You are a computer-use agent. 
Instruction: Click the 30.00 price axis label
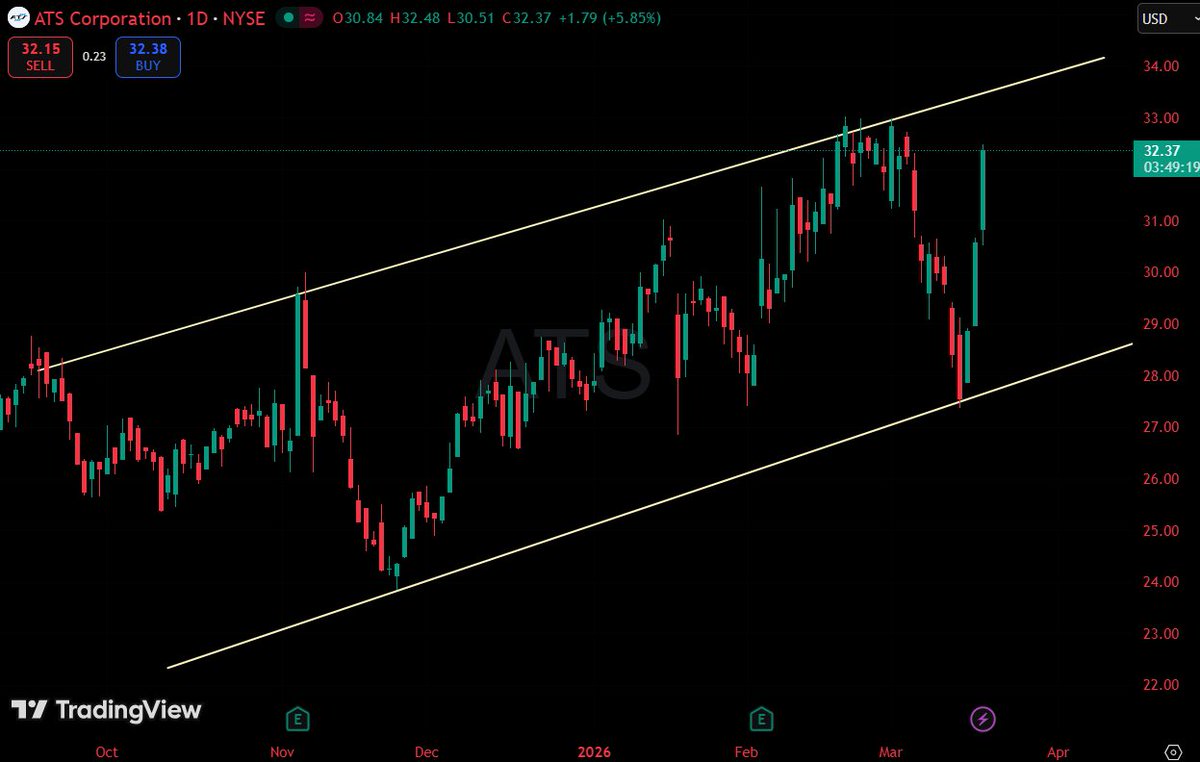[x=1161, y=273]
